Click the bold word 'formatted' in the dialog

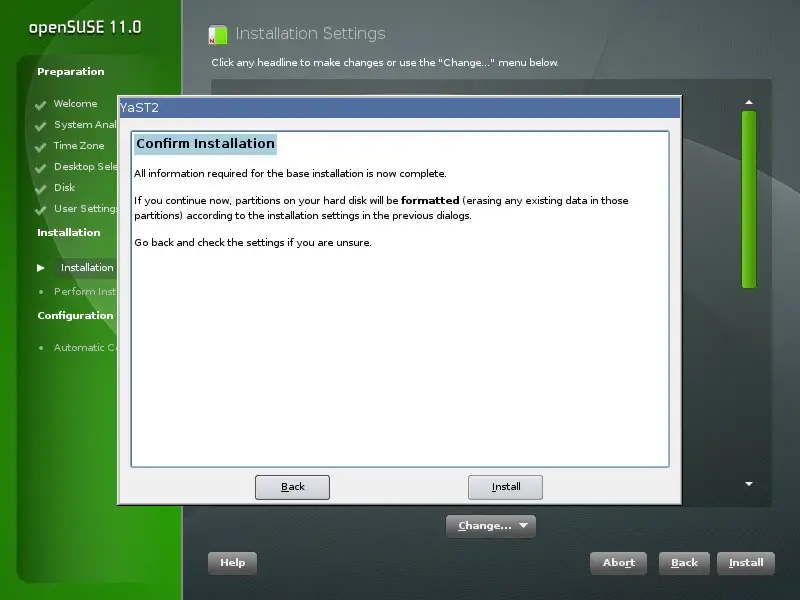click(x=430, y=201)
